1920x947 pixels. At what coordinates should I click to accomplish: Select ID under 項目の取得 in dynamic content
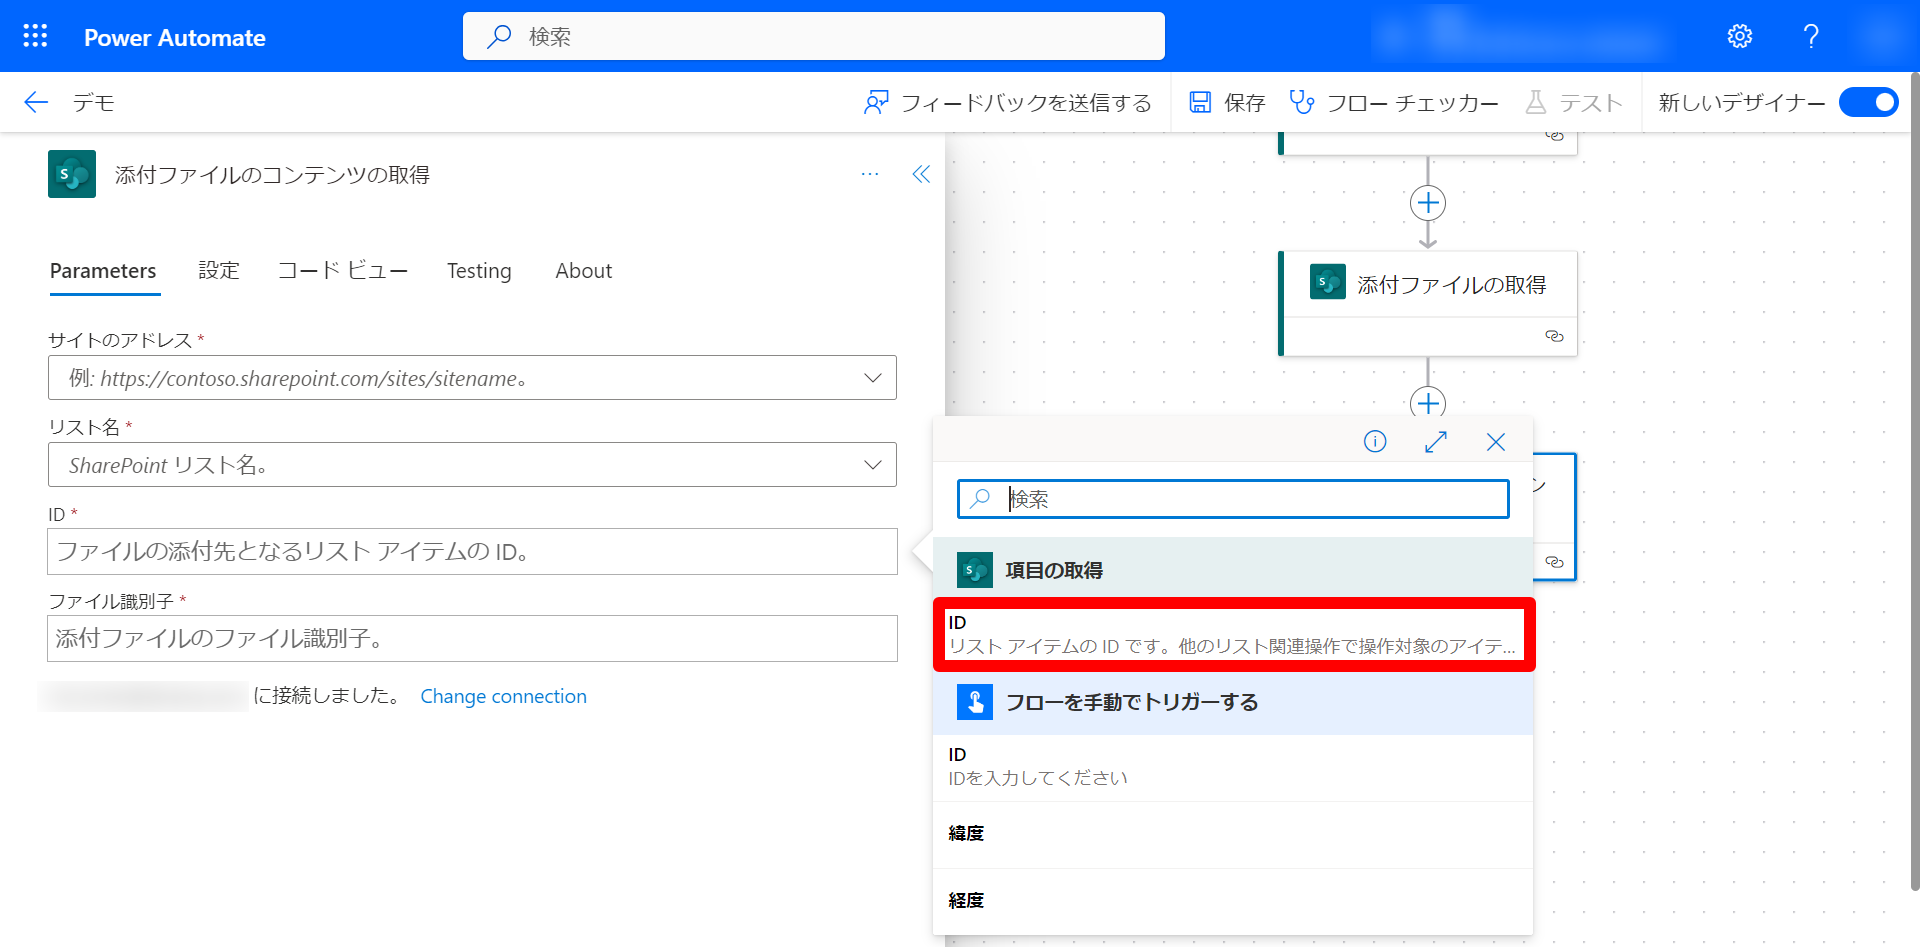(x=1232, y=634)
